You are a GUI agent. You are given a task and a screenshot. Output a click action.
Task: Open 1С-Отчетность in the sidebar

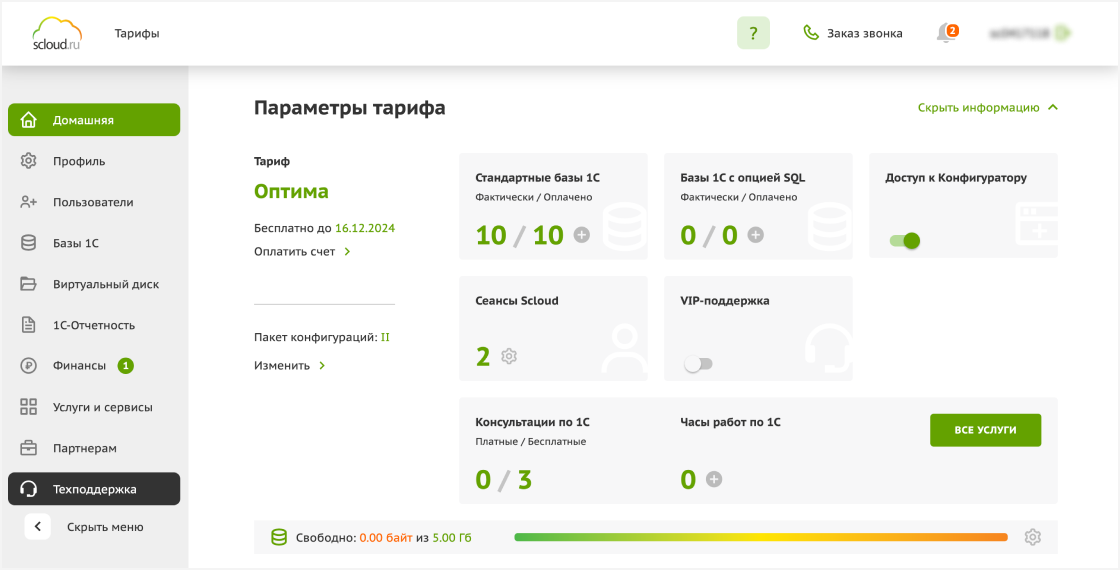click(x=94, y=325)
